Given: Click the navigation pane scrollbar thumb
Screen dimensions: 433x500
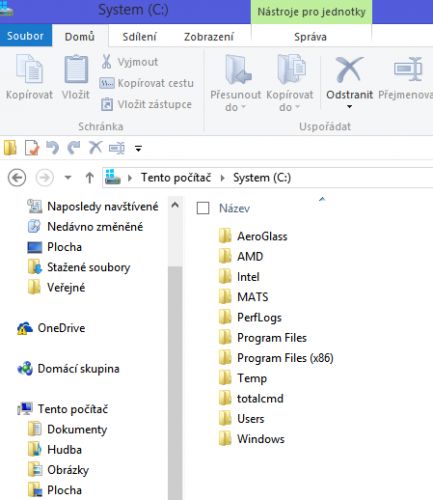Looking at the screenshot, I should [x=175, y=383].
